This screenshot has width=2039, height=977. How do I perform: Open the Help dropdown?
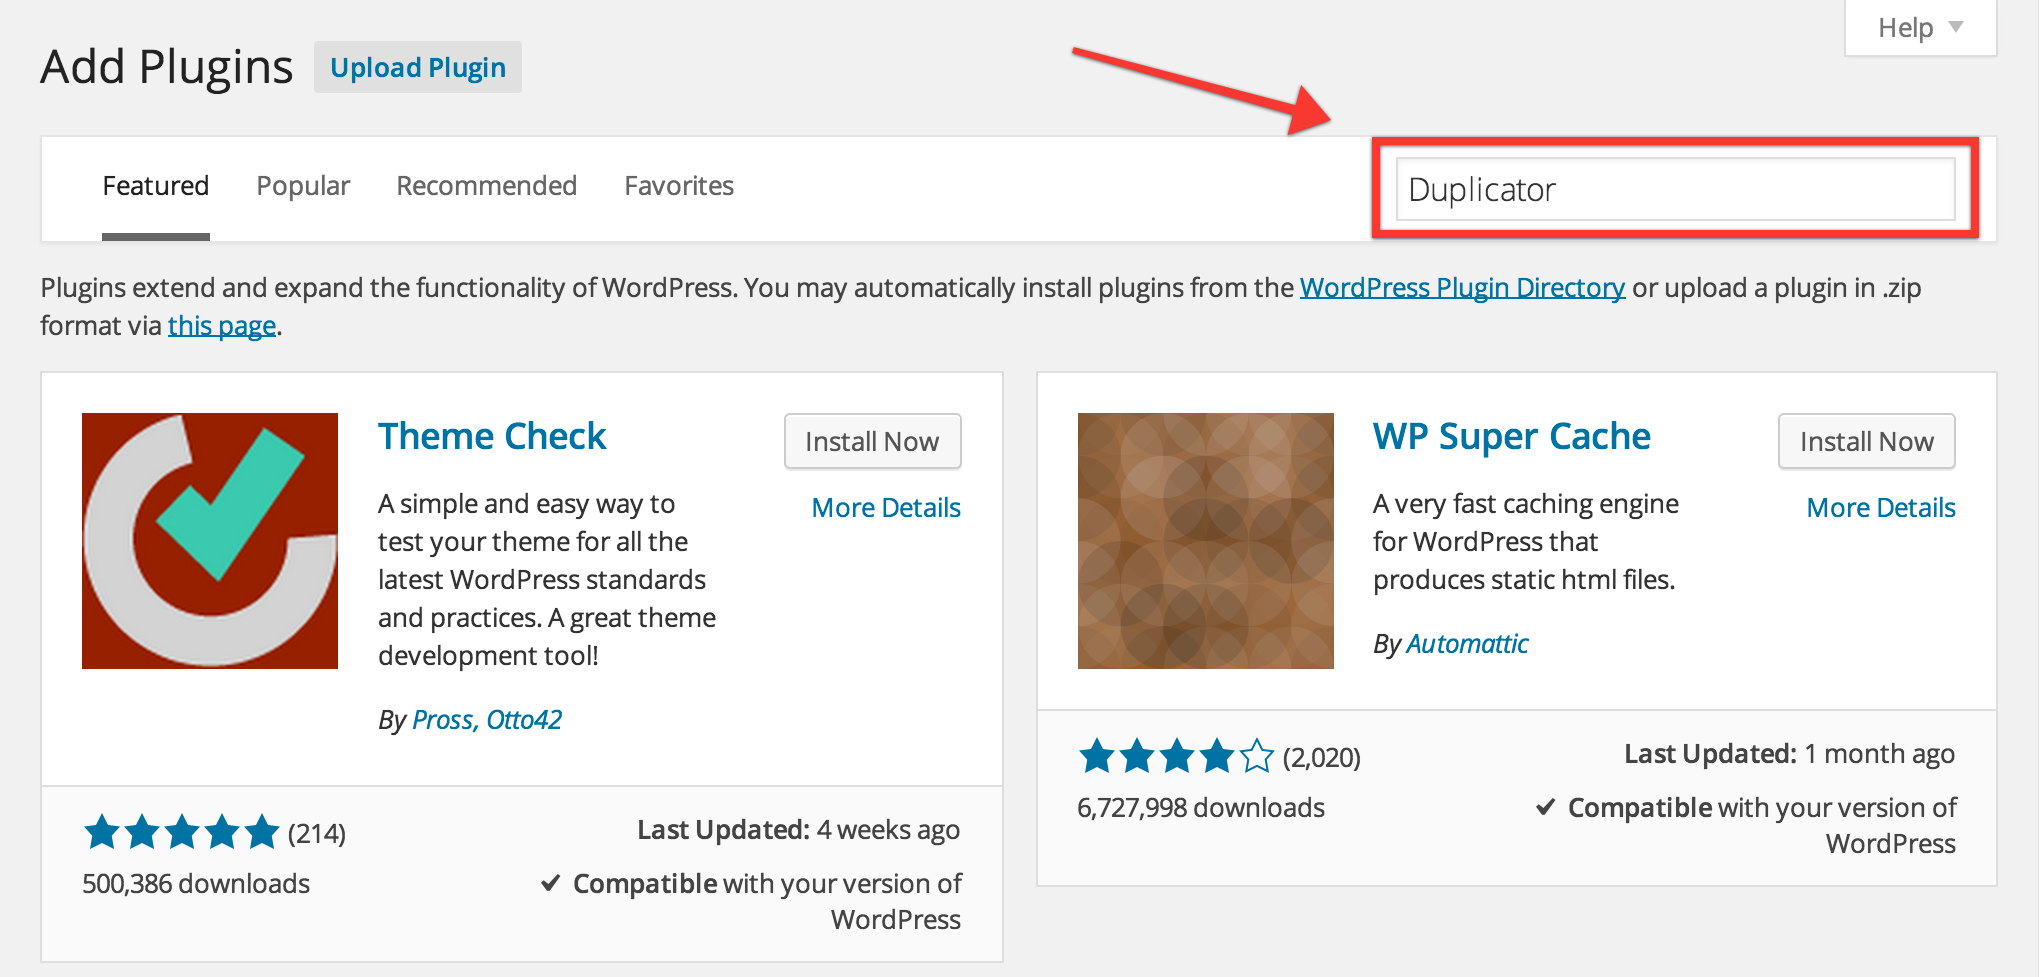[1920, 27]
